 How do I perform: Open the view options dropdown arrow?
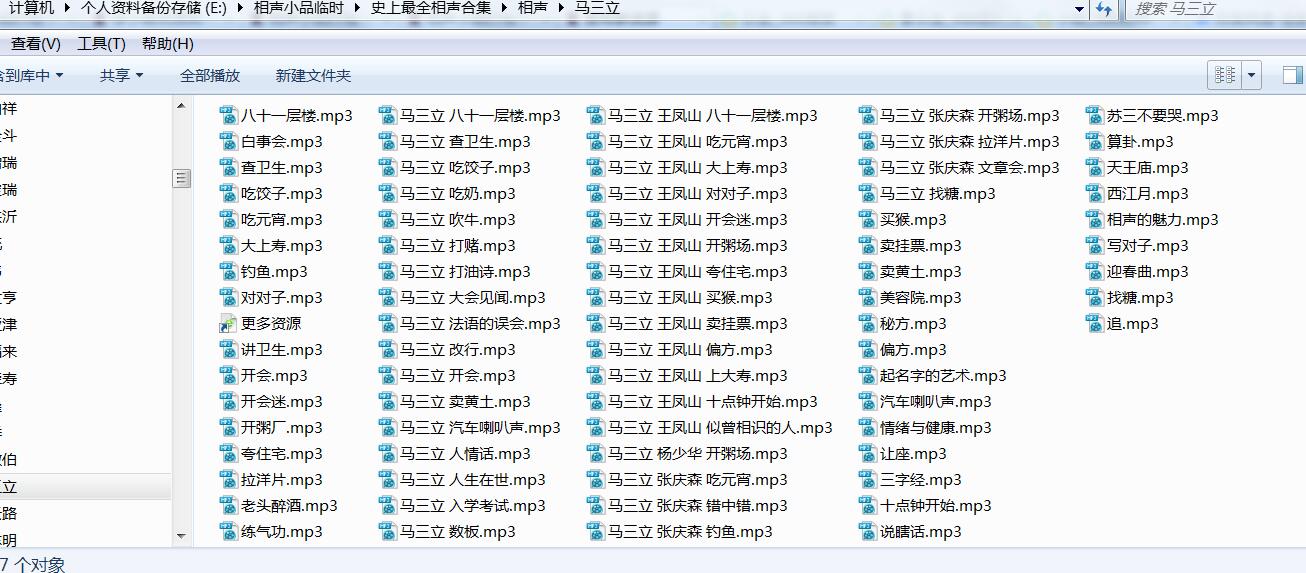1252,75
